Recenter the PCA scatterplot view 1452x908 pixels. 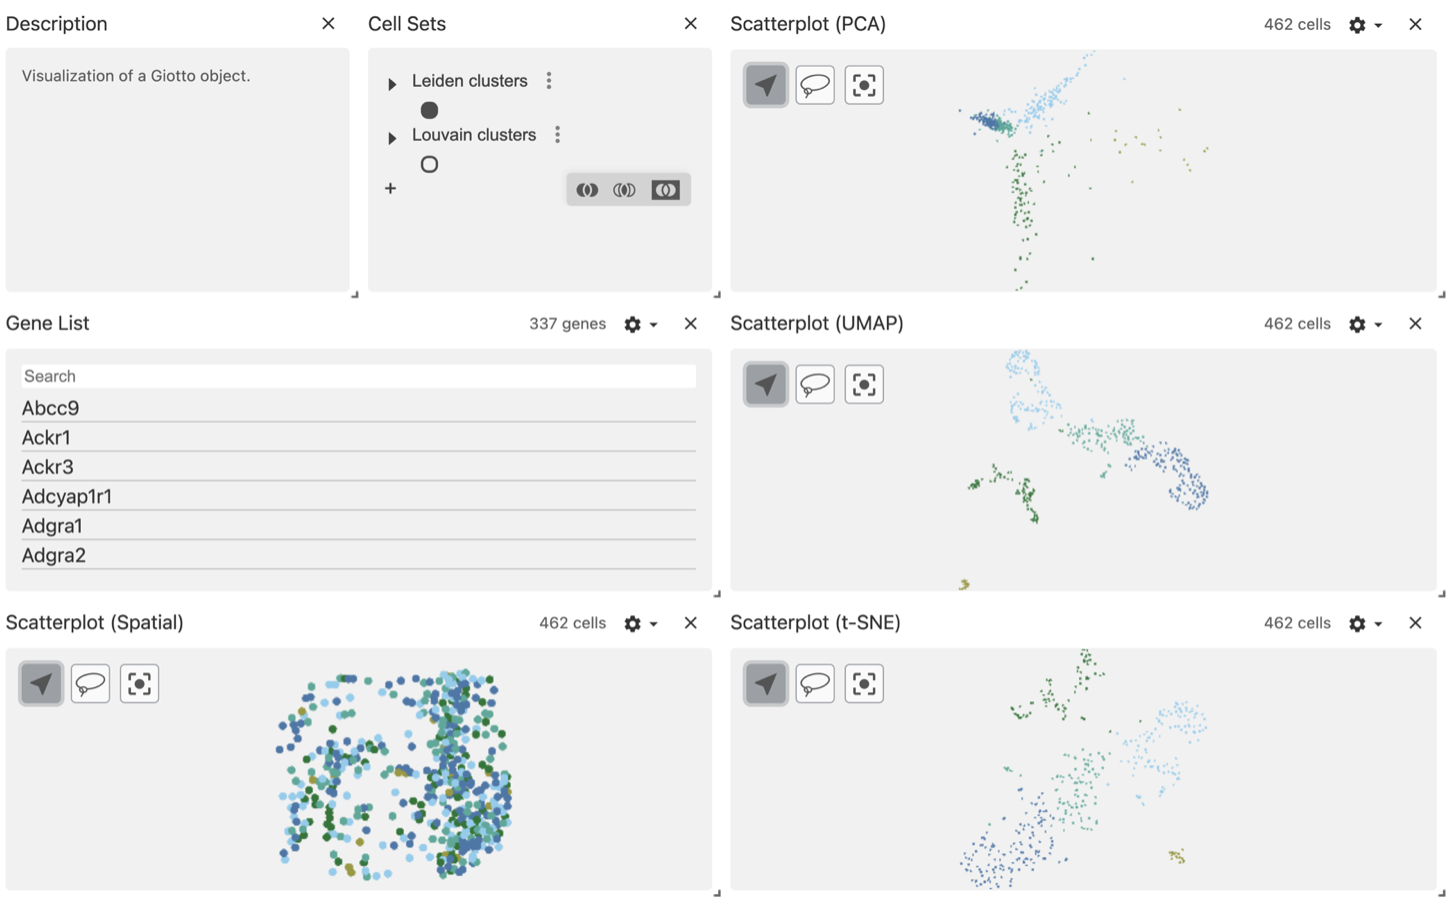point(864,85)
